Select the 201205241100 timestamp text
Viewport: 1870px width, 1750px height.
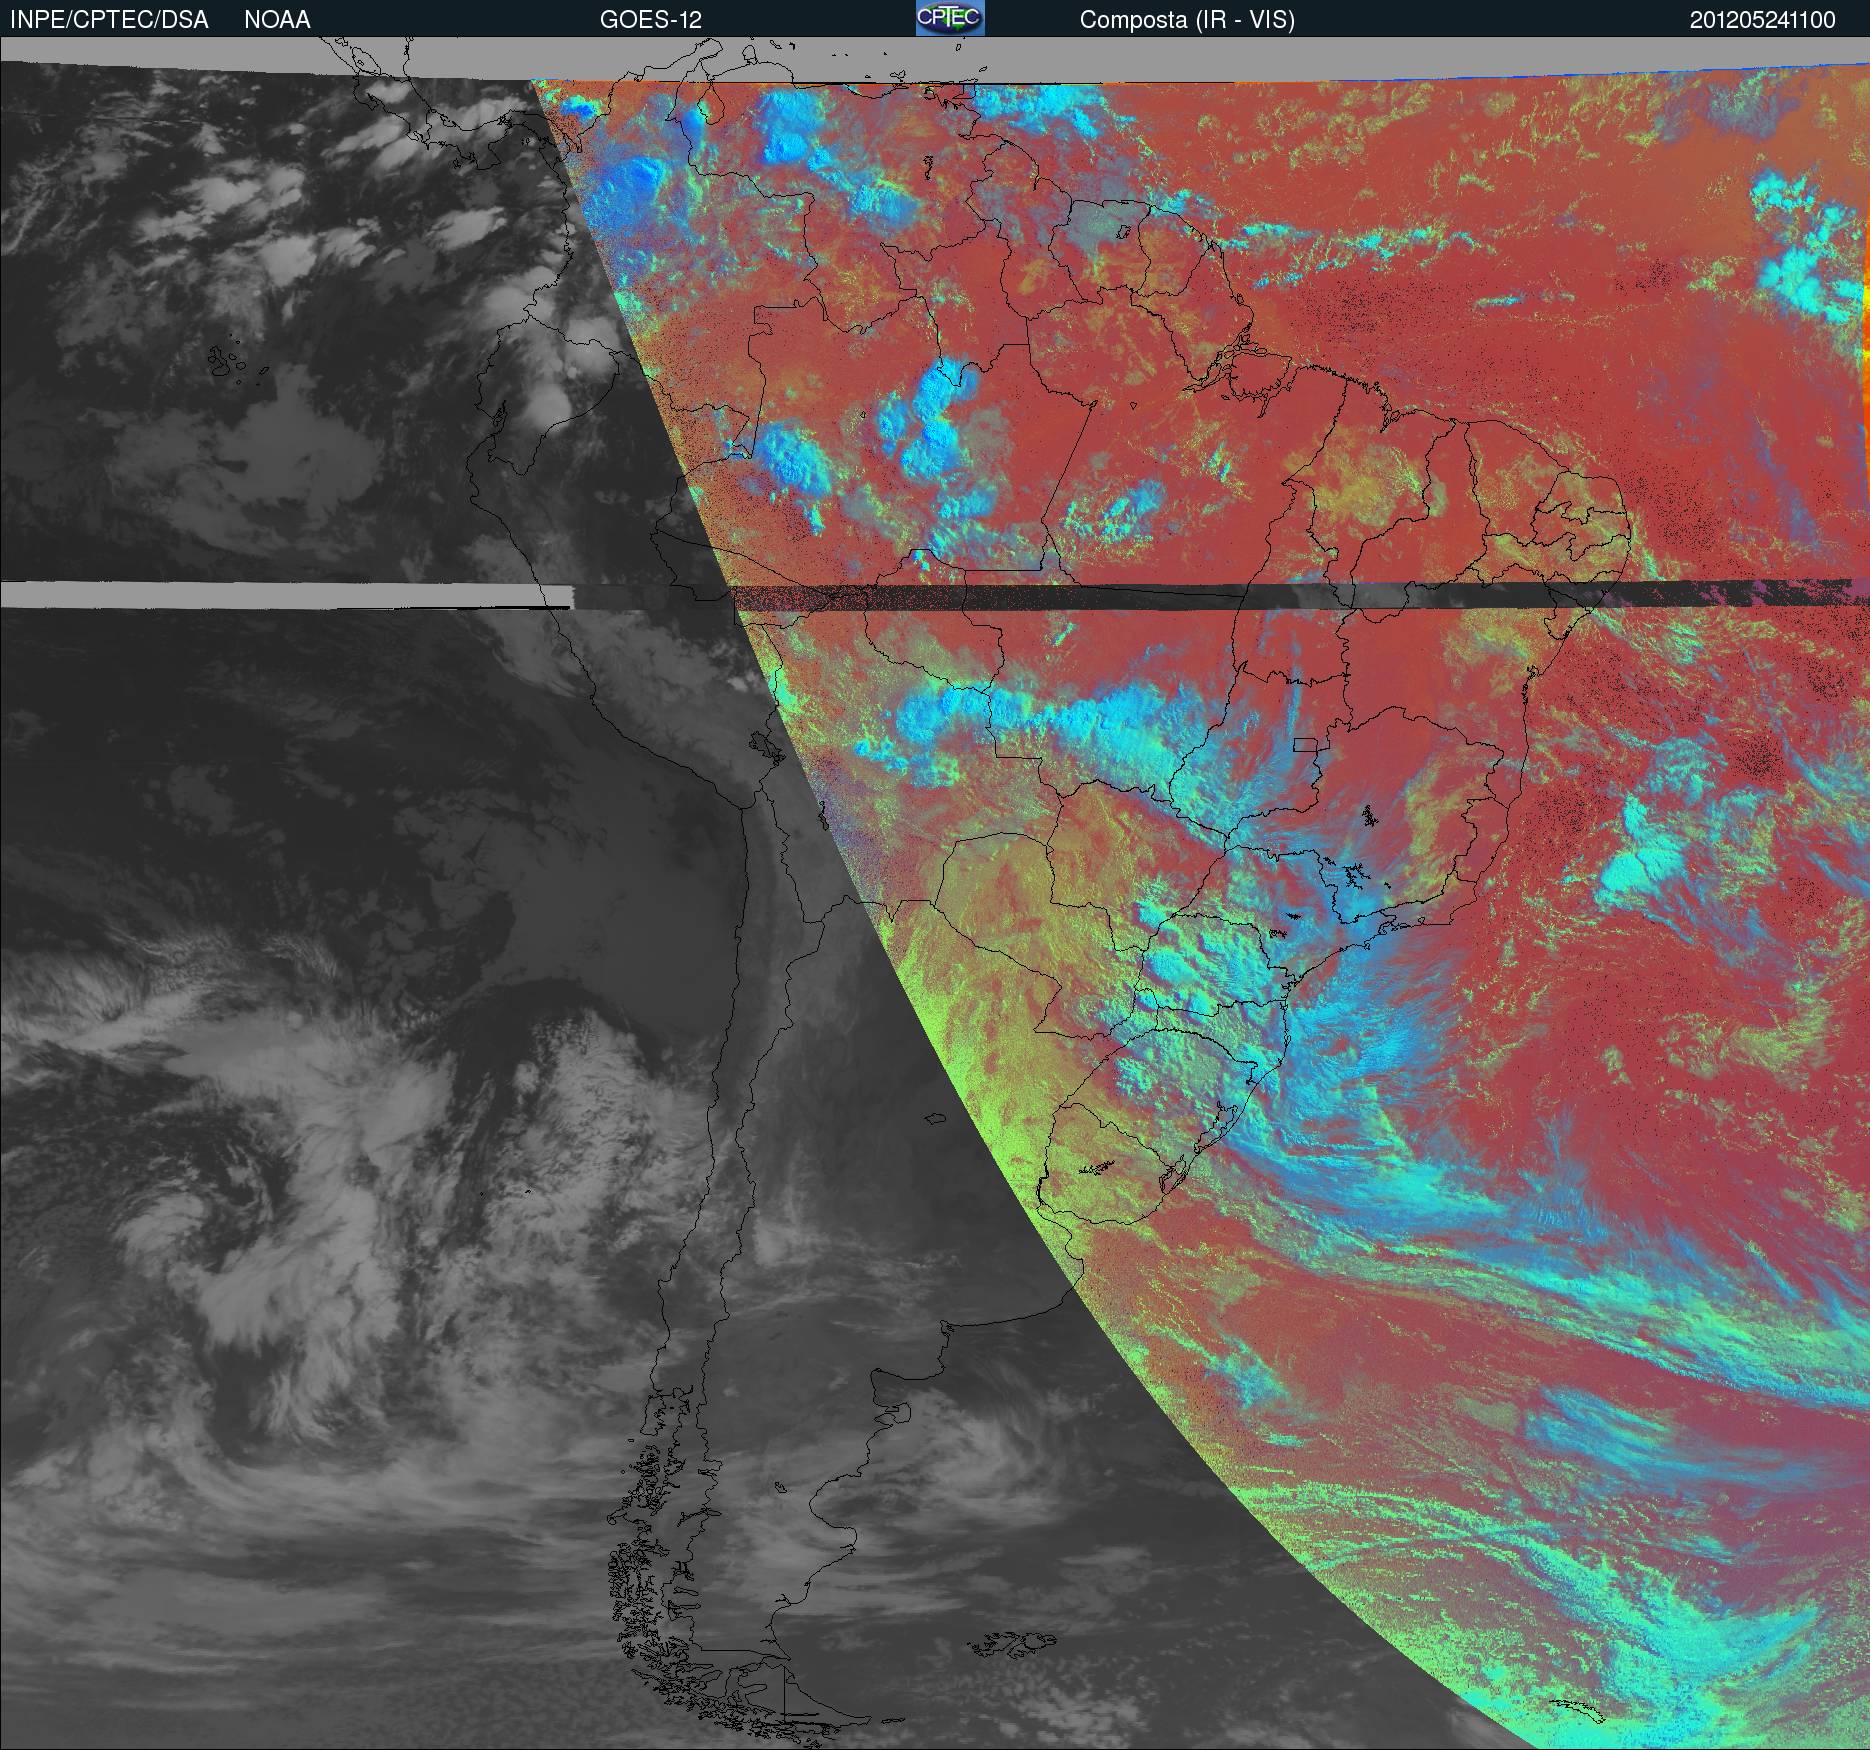[1762, 20]
